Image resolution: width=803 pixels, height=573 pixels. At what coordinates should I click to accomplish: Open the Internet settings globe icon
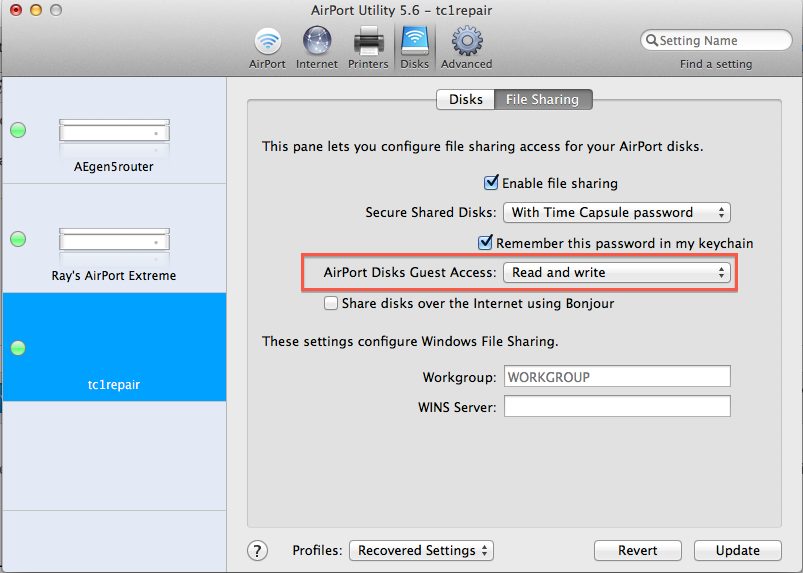(316, 48)
